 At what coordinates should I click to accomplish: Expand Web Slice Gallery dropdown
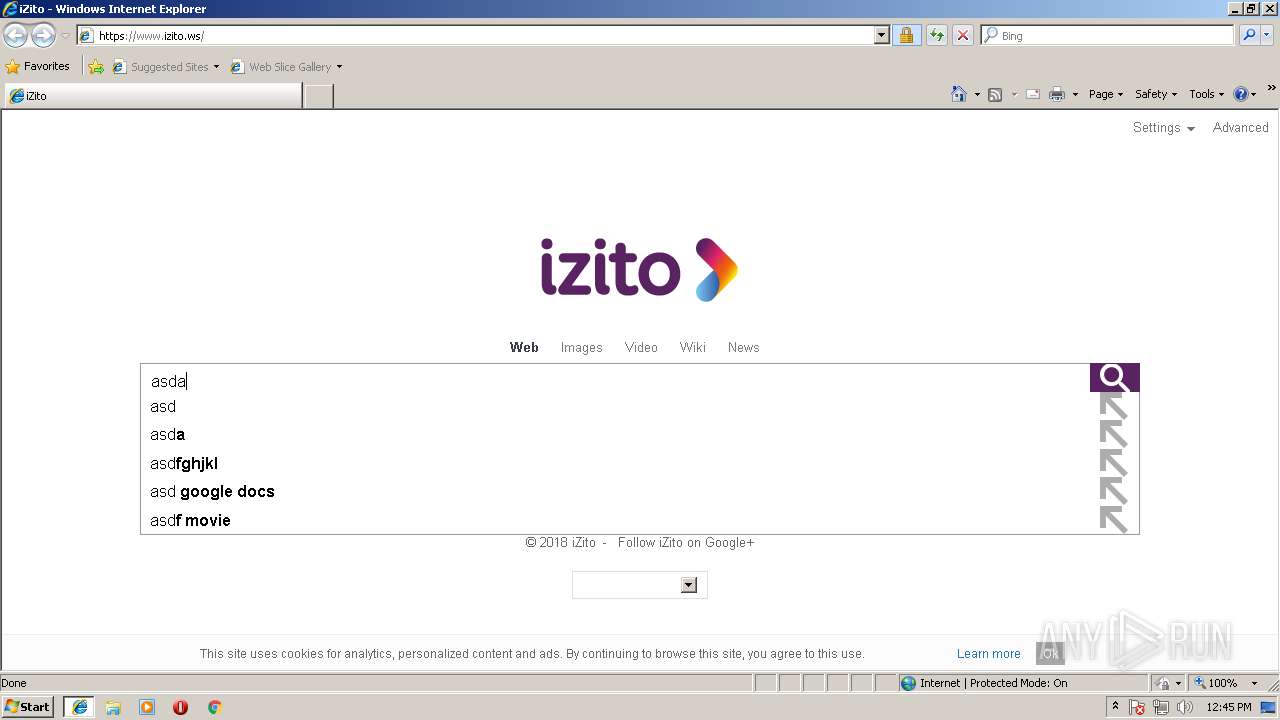tap(339, 67)
